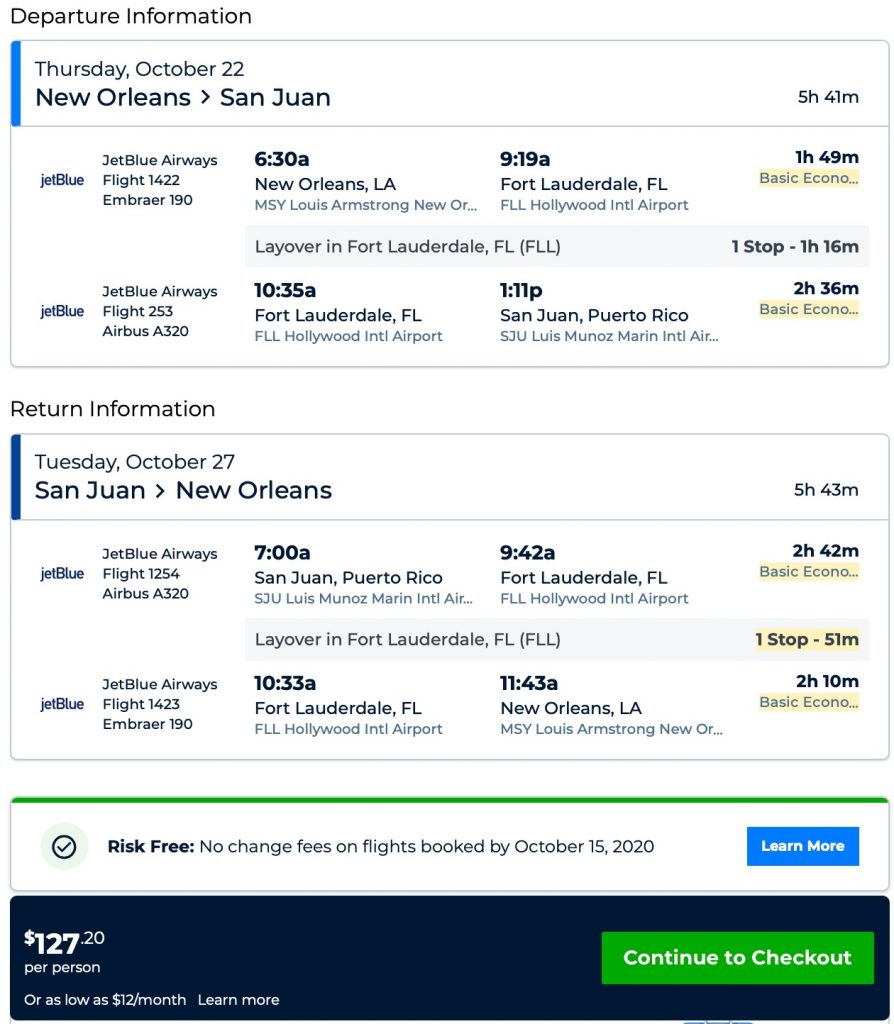Click the Basic Economy label under 2h 10m
894x1024 pixels.
pos(808,702)
